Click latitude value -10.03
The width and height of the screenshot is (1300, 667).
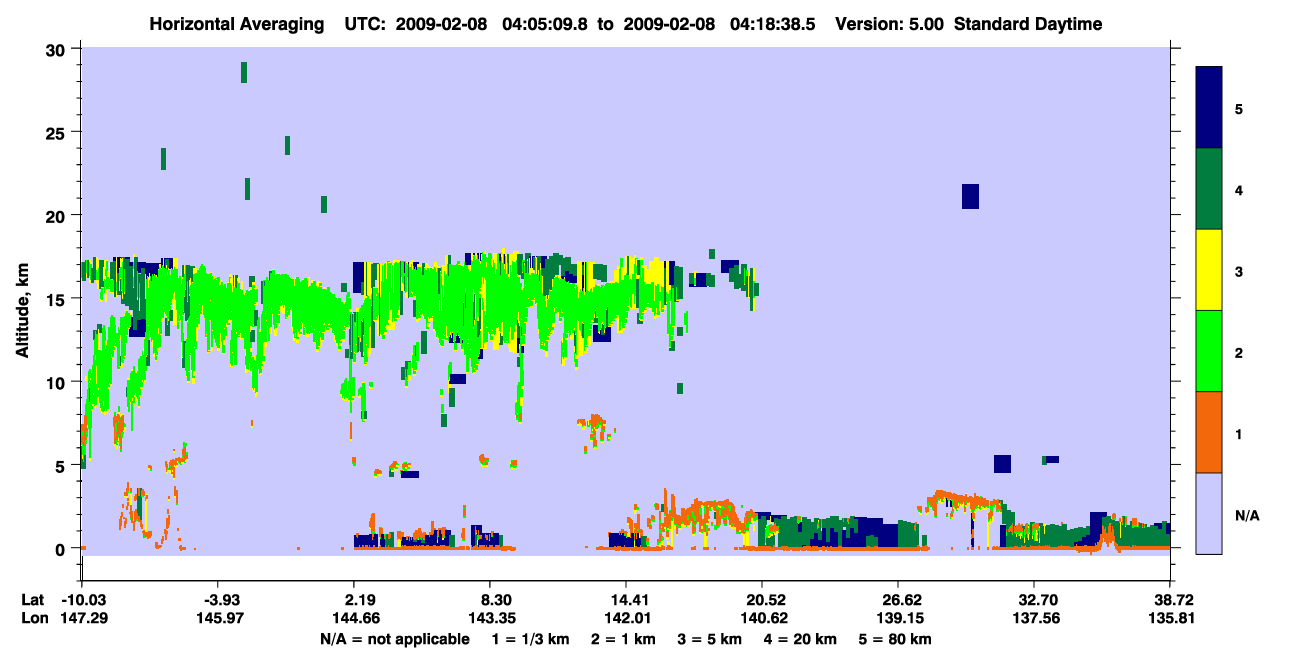82,600
